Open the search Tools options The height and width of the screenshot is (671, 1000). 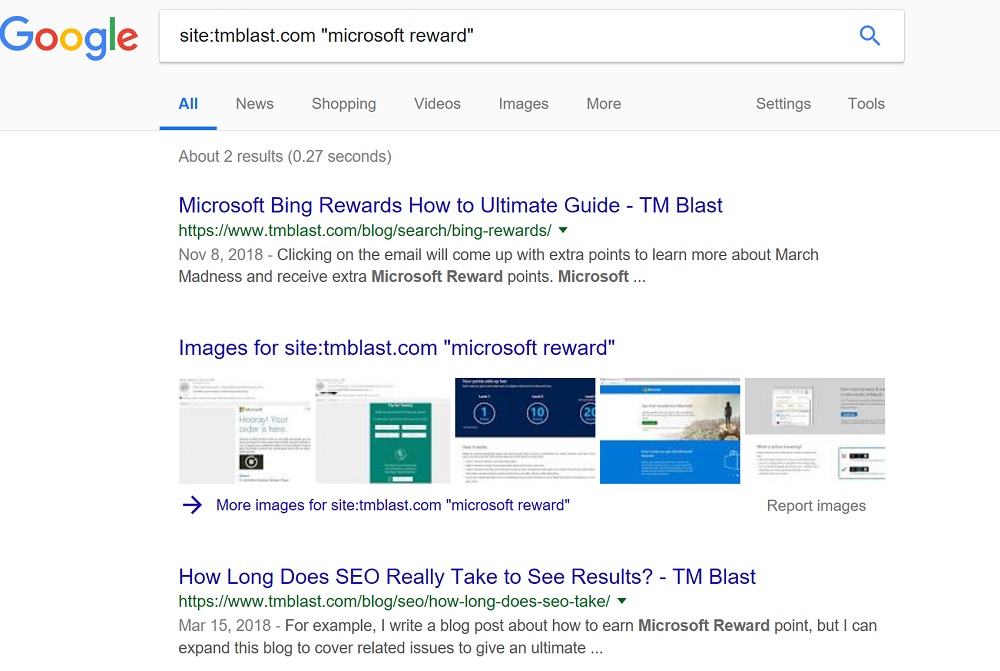[866, 104]
